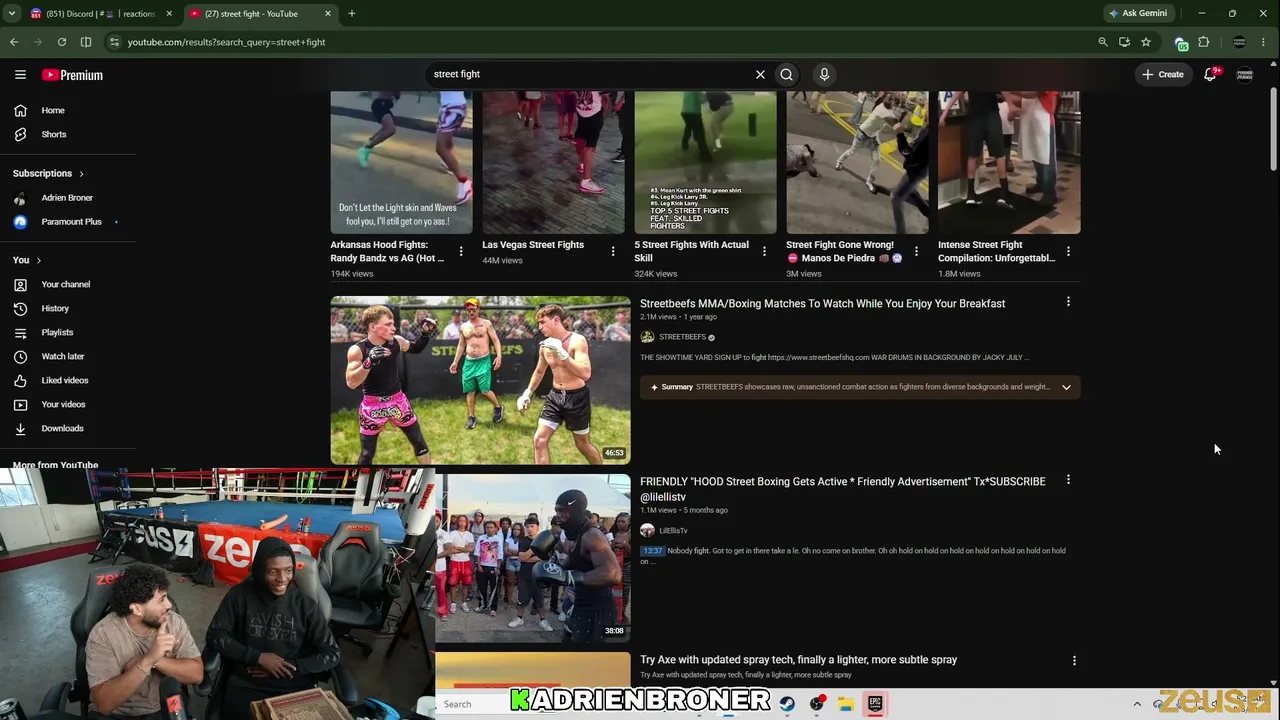The height and width of the screenshot is (720, 1280).
Task: Open the browser split view button
Action: pos(86,42)
